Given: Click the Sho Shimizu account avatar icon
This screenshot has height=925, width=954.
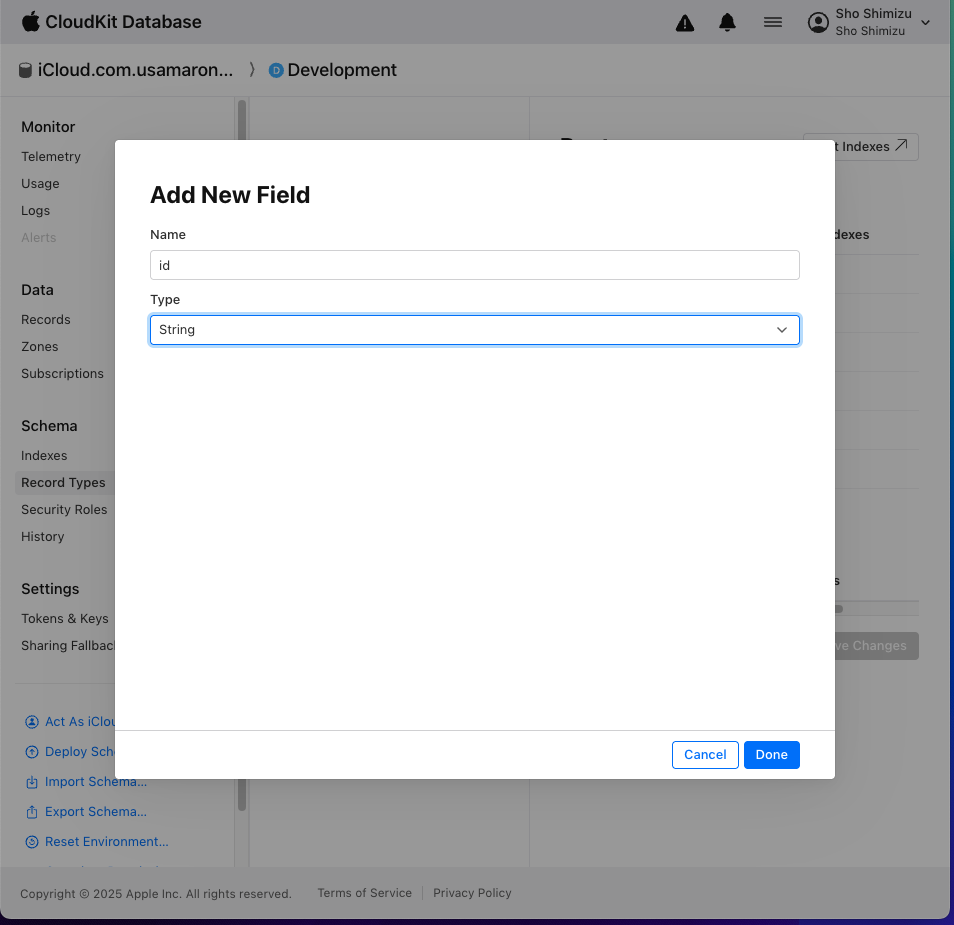Looking at the screenshot, I should (819, 22).
